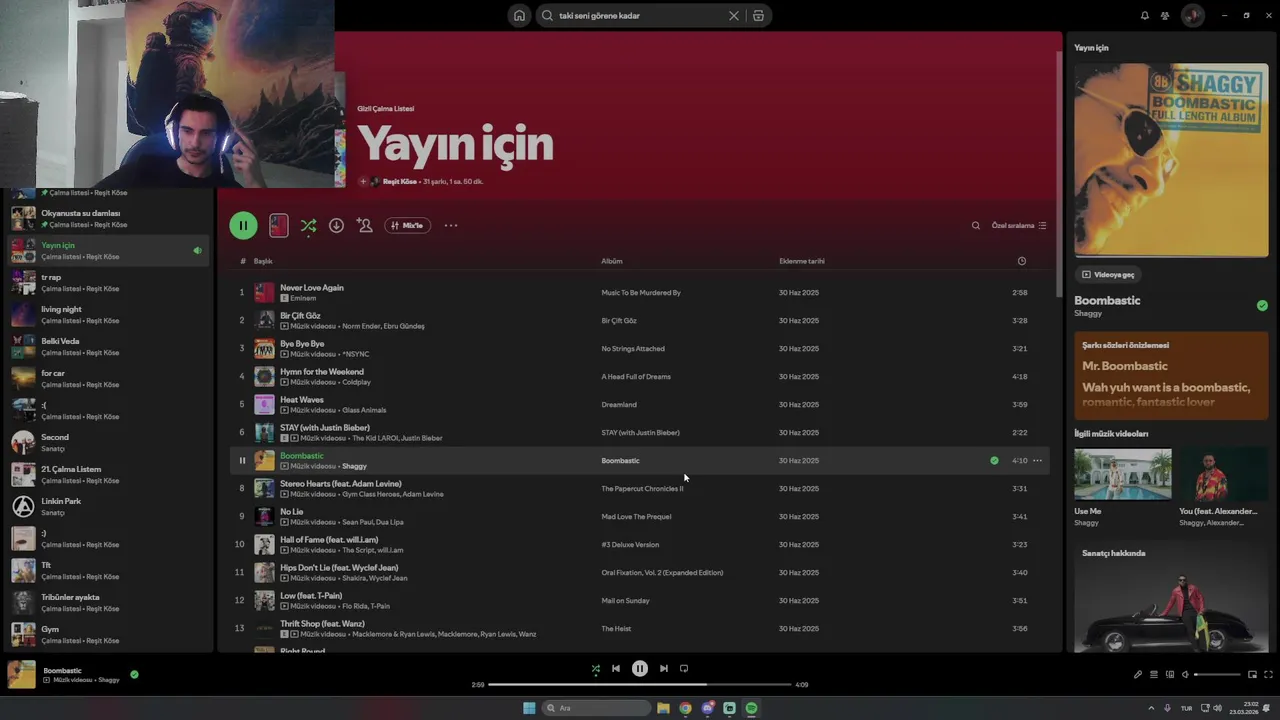Screen dimensions: 1280x720
Task: Toggle playlist shuffle in action bar
Action: 308,225
